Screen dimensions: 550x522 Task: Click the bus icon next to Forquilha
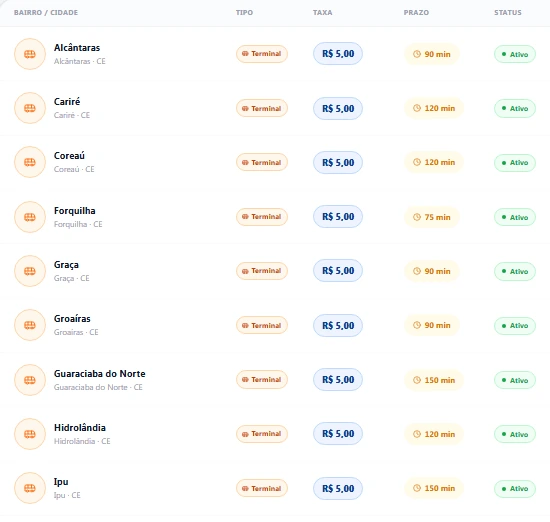[x=30, y=217]
